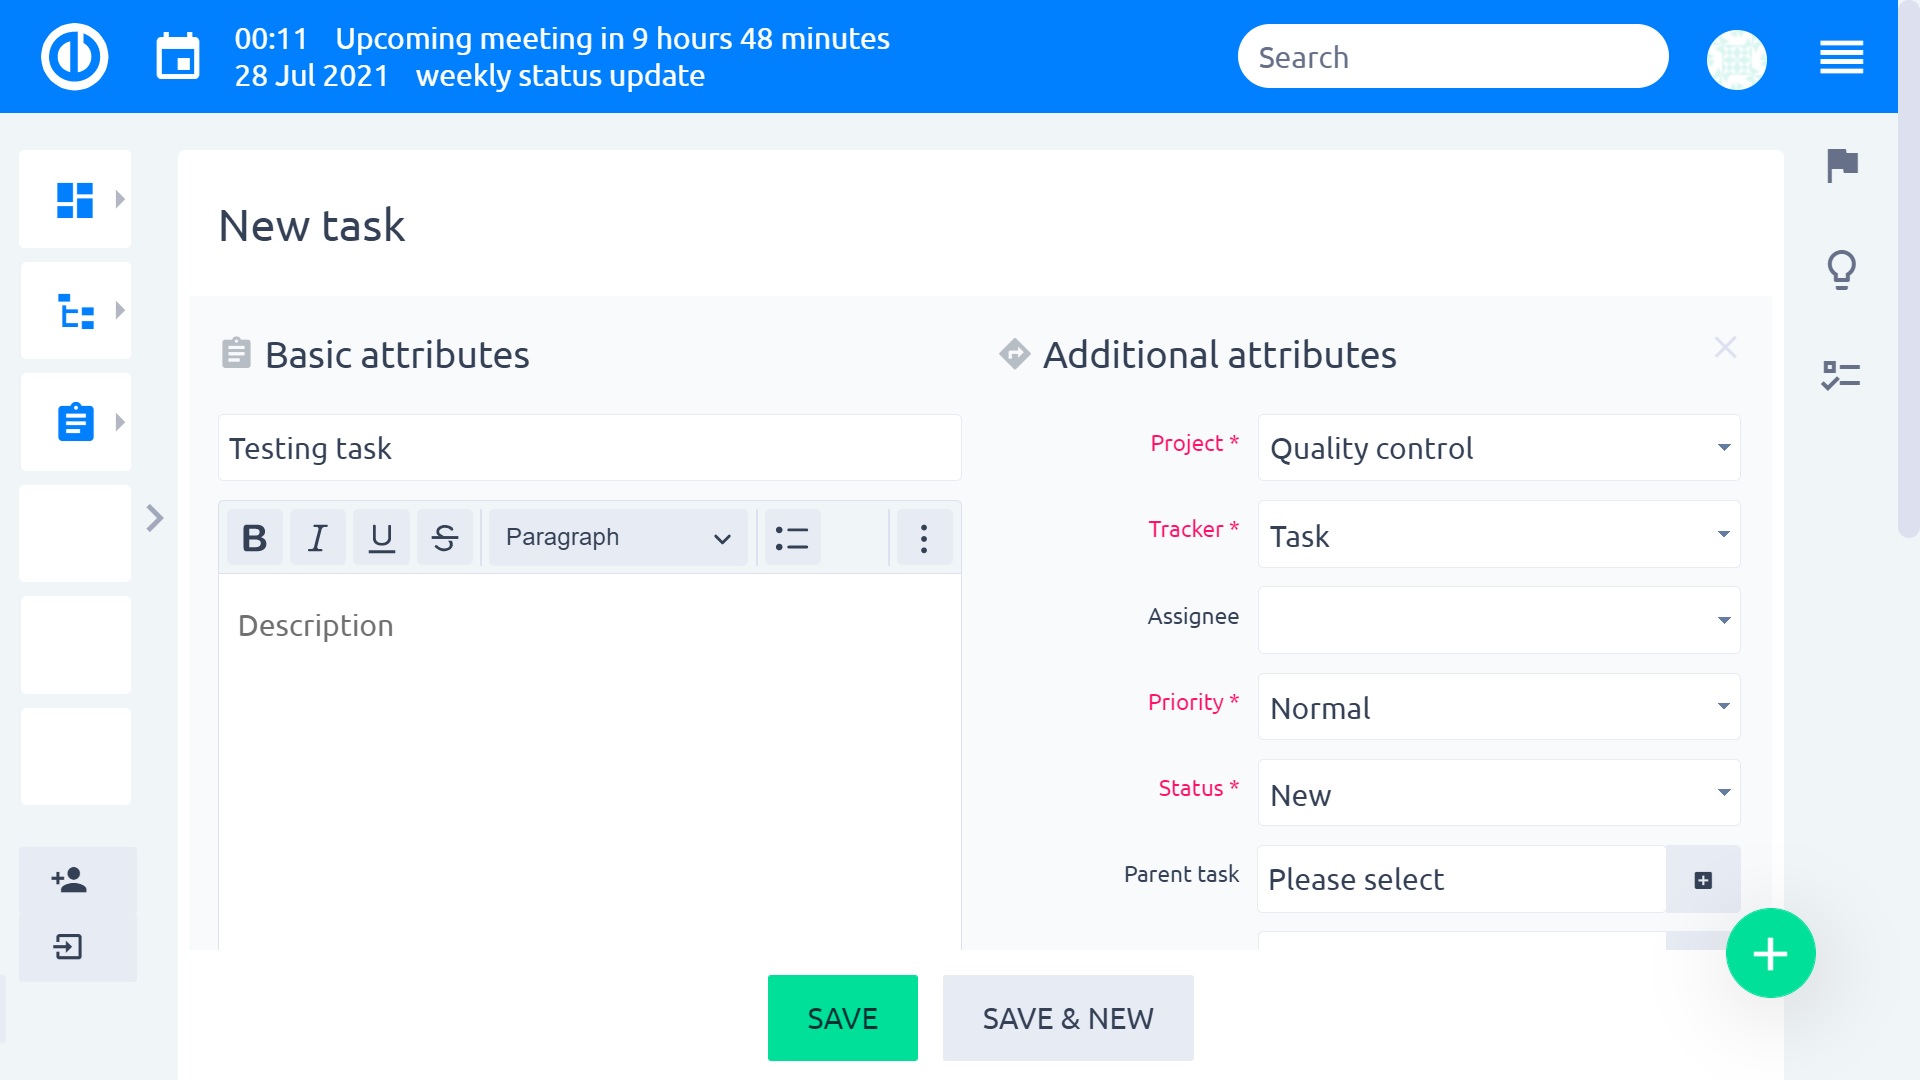Click the logout icon in sidebar
Screen dimensions: 1920x1080
coord(68,946)
